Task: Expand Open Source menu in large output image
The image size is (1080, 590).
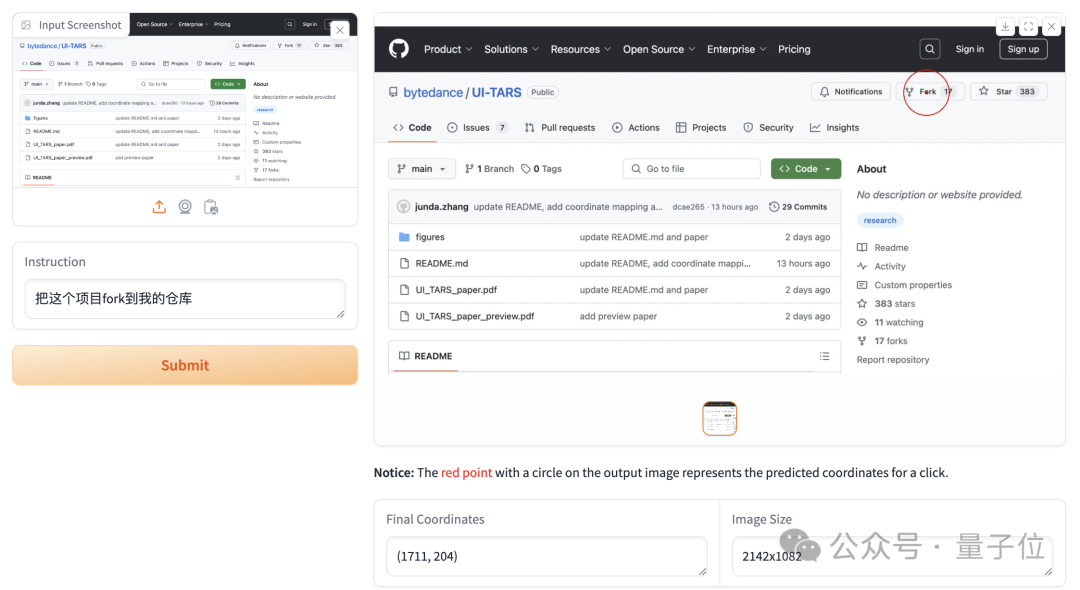Action: click(x=659, y=49)
